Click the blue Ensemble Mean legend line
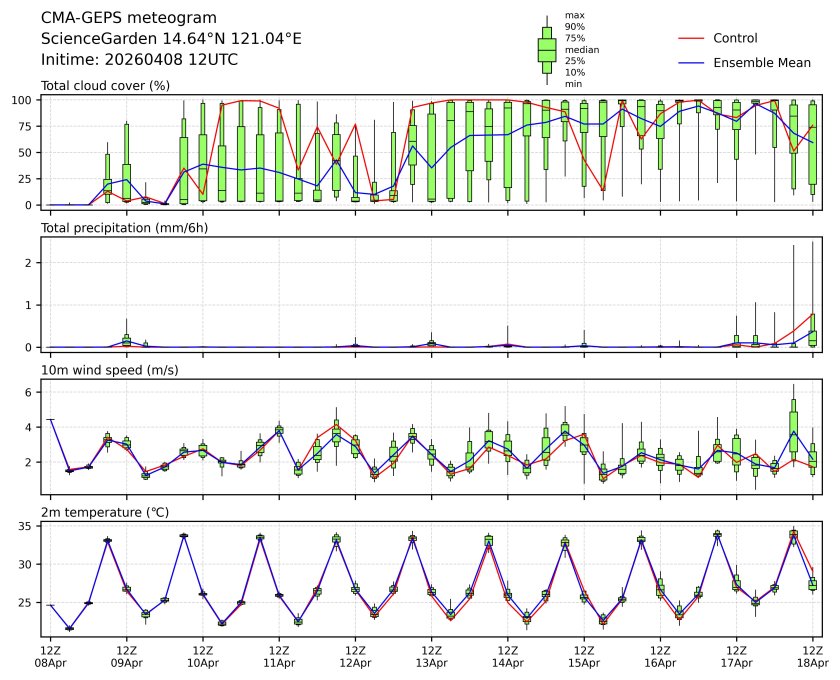This screenshot has width=840, height=680. (x=692, y=63)
